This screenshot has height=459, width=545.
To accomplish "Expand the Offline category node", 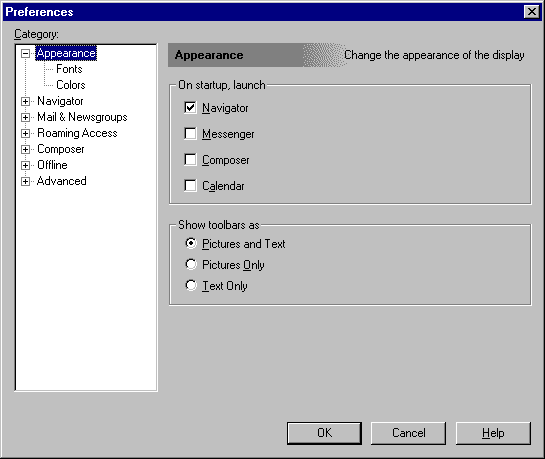I will (25, 165).
